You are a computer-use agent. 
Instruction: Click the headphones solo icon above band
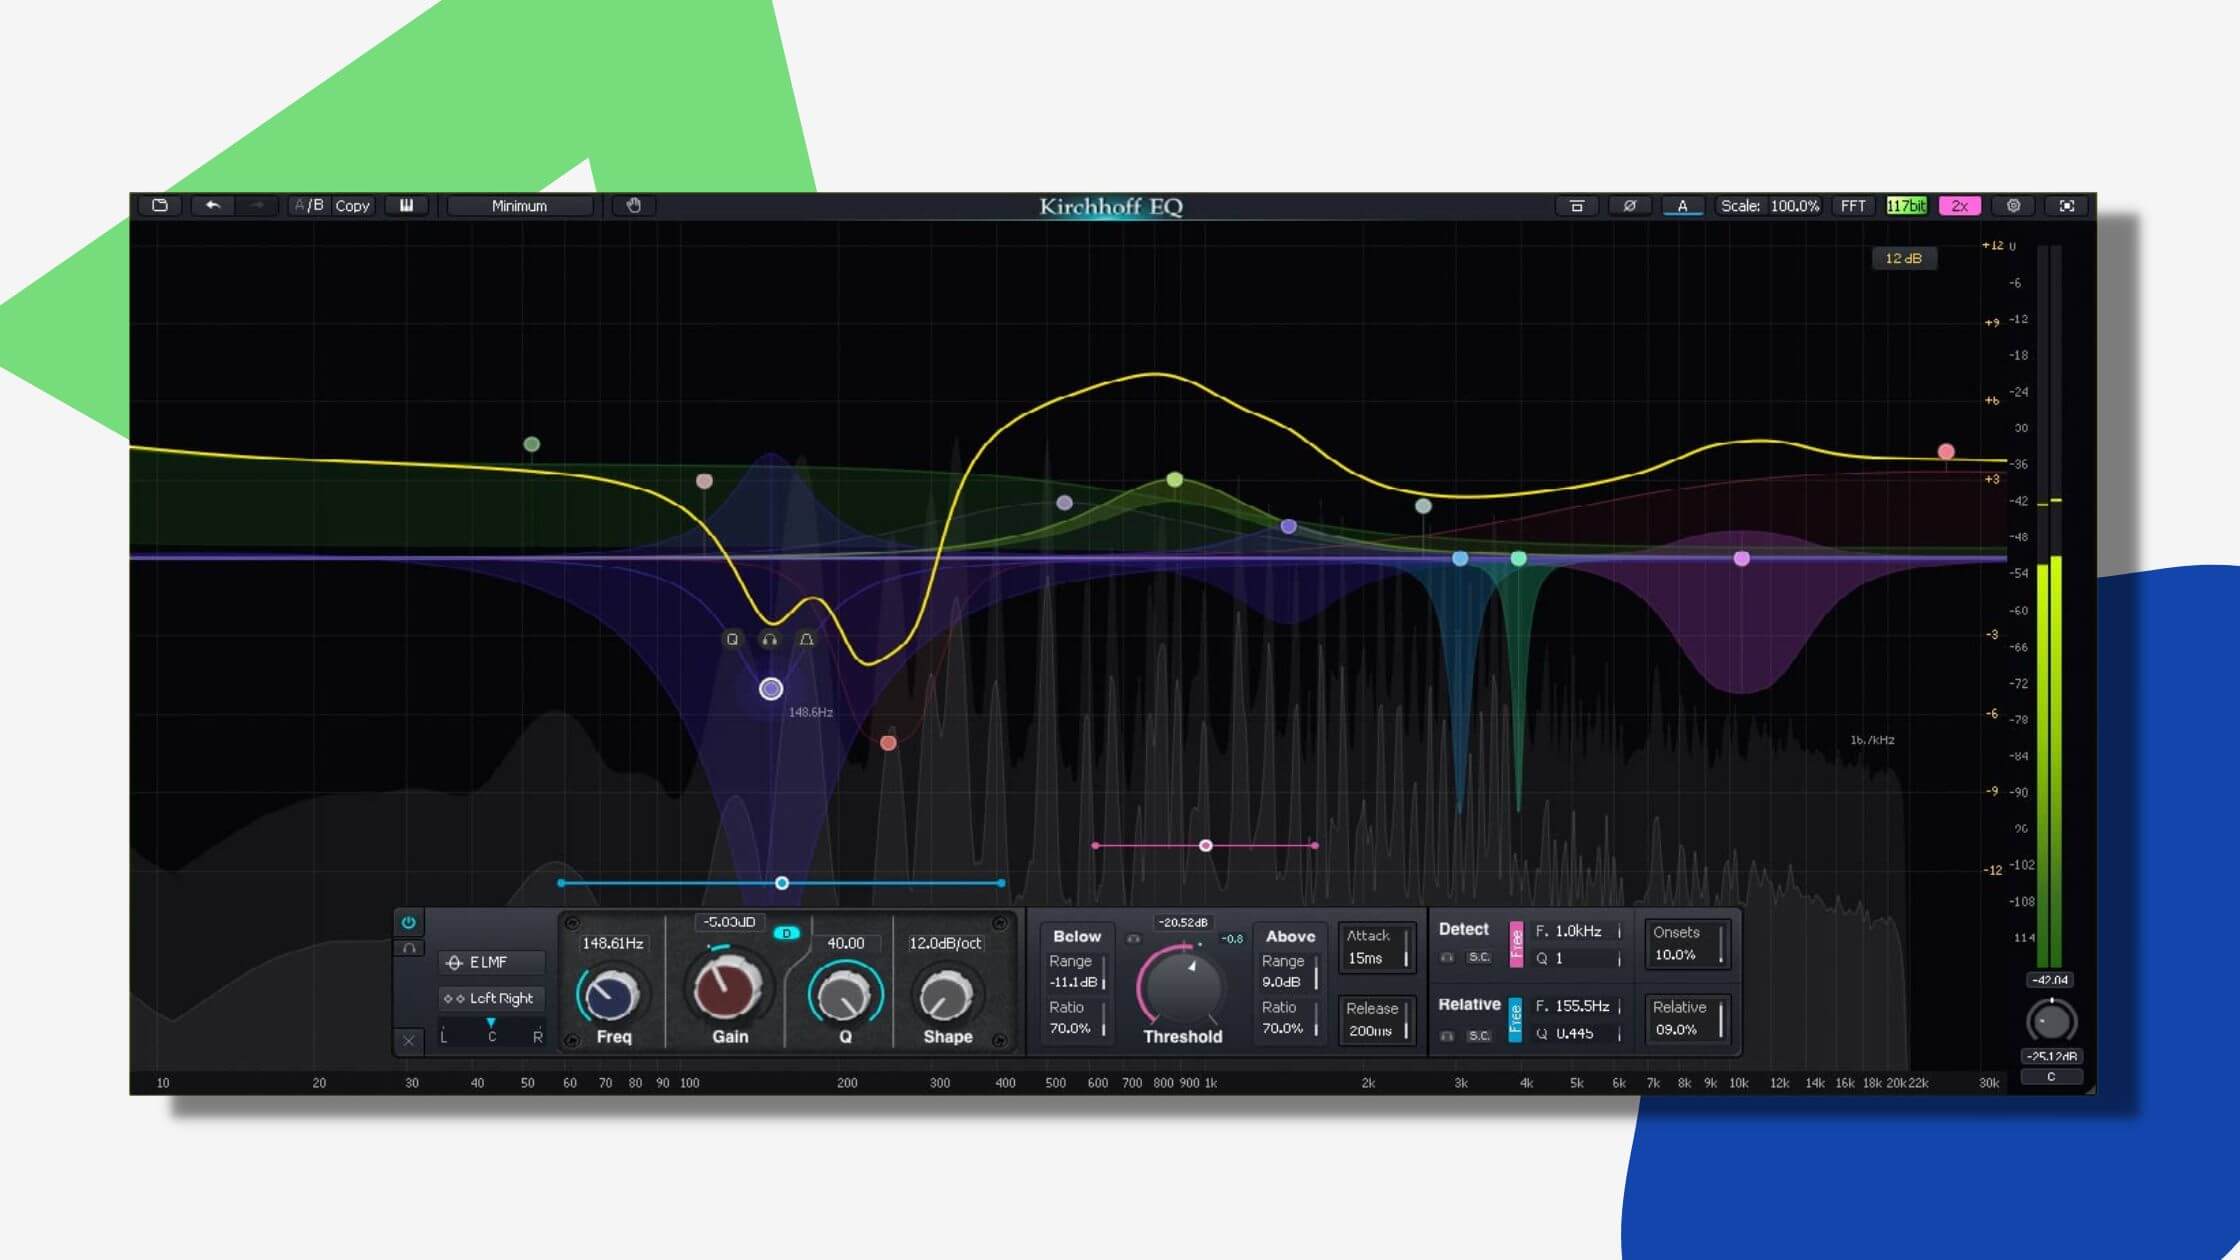[769, 639]
